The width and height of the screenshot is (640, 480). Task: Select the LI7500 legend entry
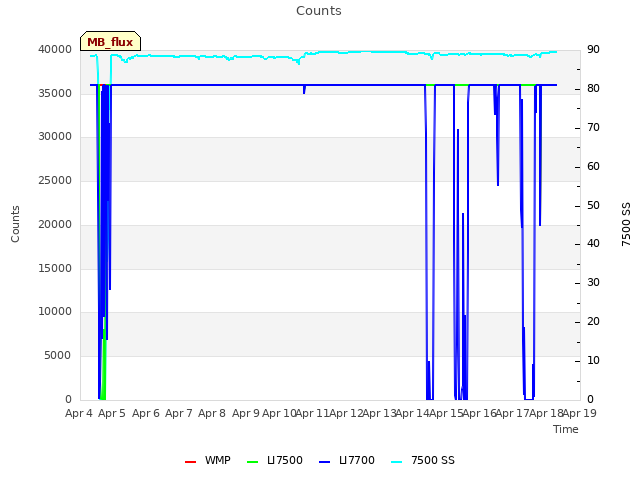(275, 460)
